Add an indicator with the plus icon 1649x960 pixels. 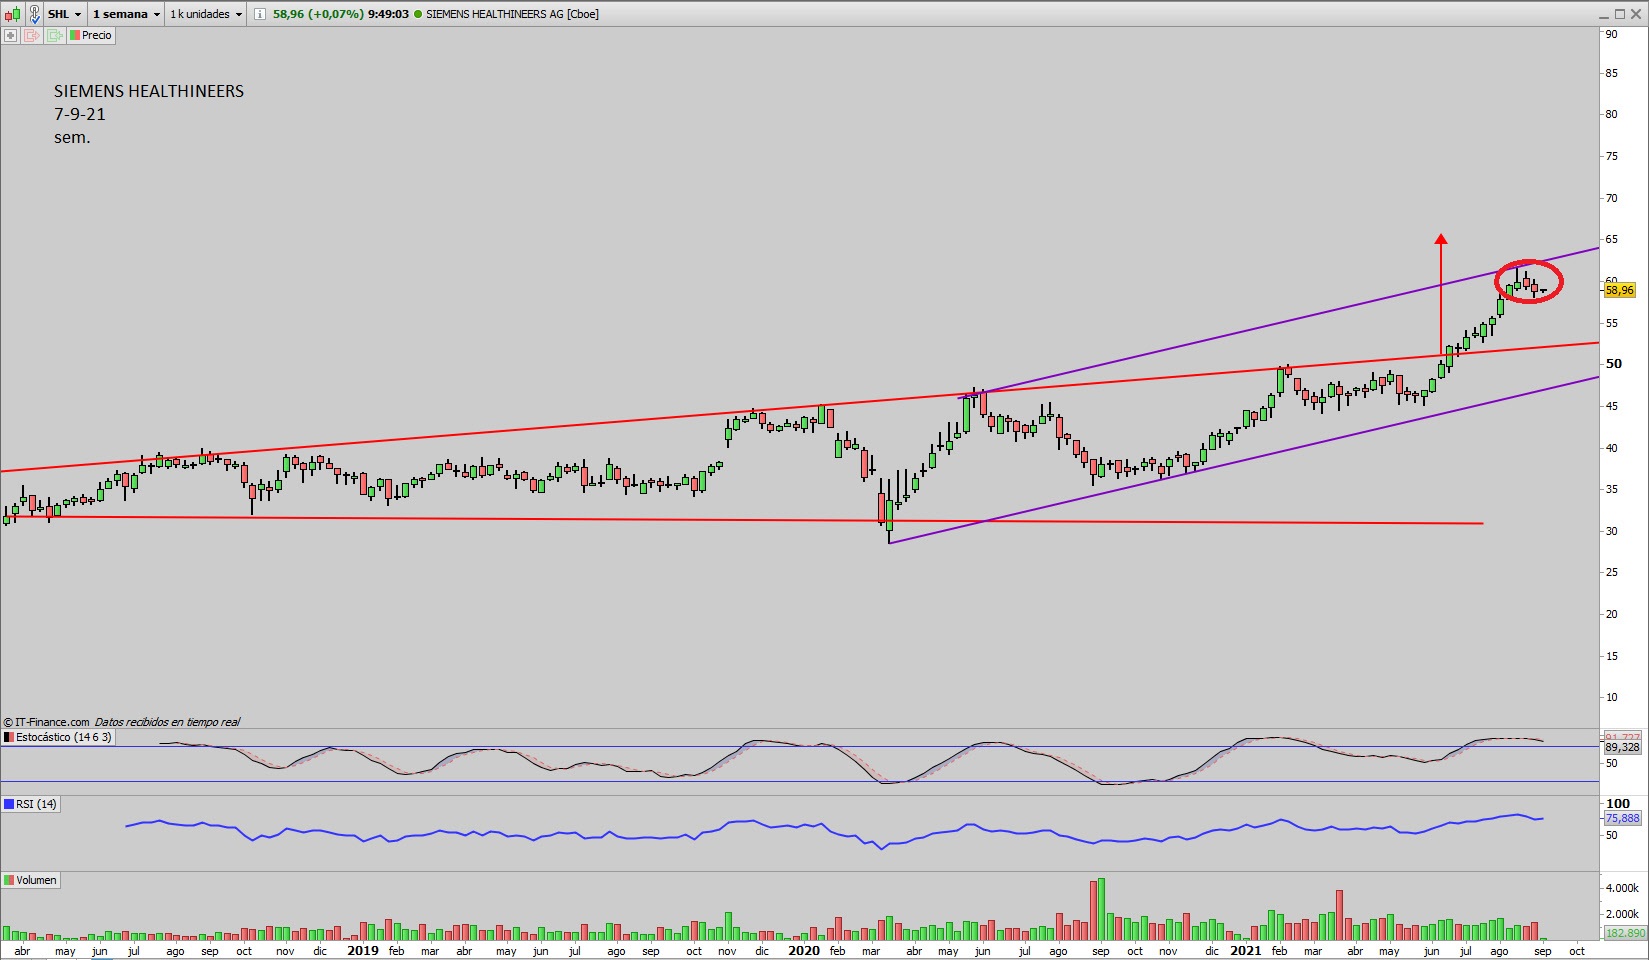pos(11,35)
